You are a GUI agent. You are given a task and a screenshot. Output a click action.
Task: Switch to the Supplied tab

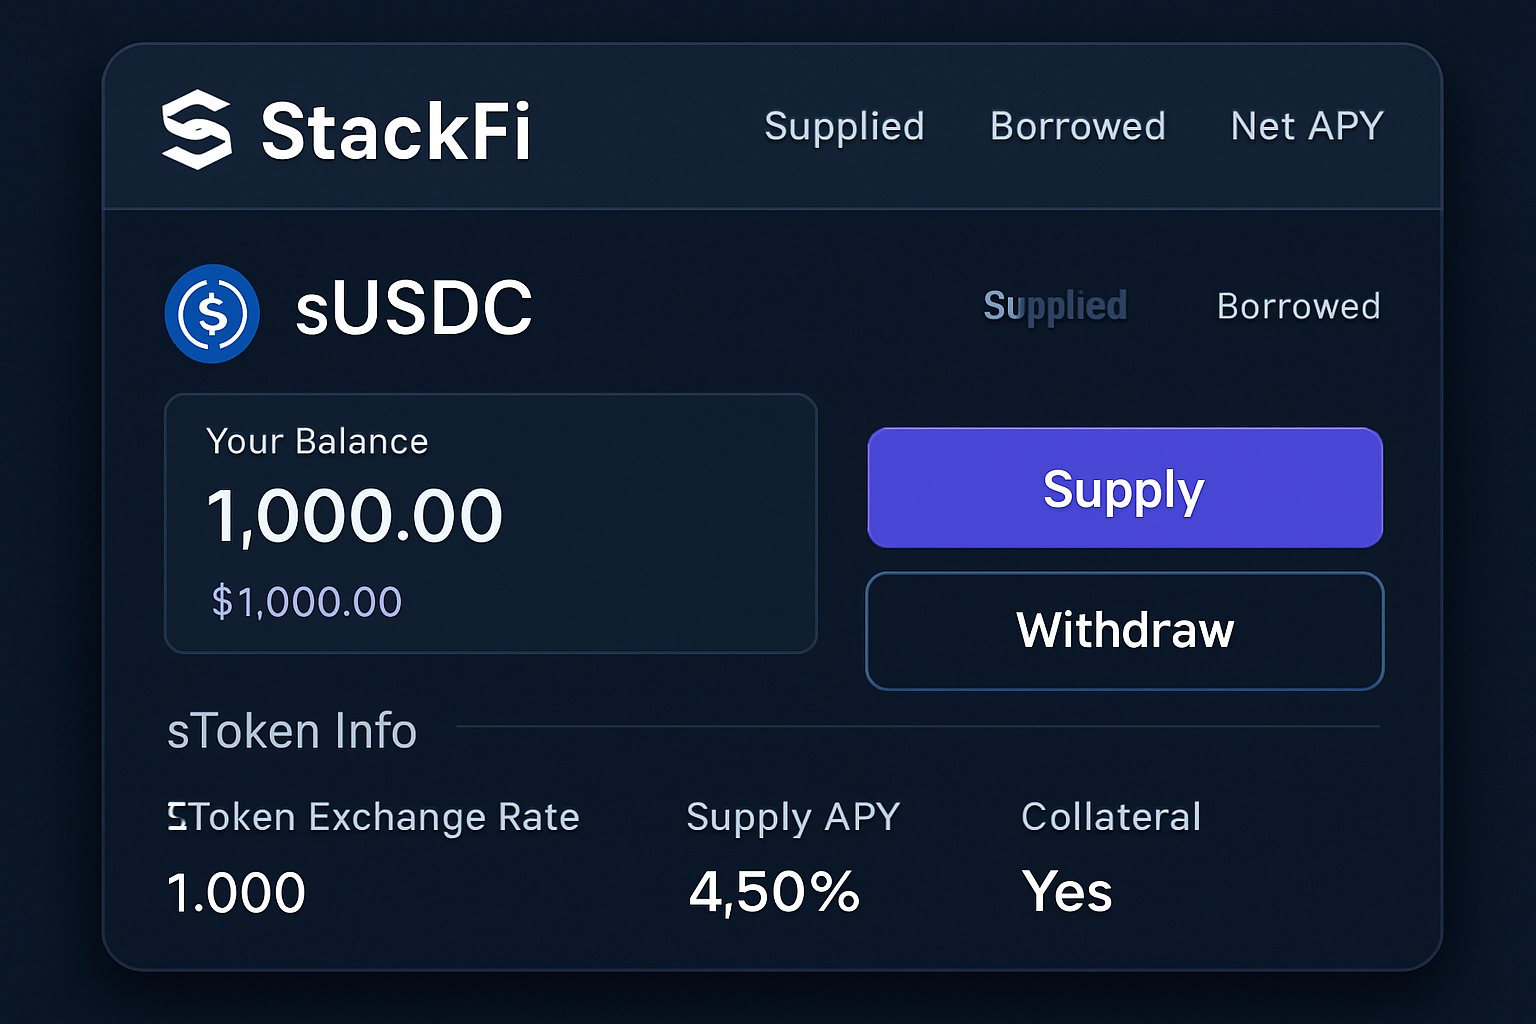[1055, 306]
